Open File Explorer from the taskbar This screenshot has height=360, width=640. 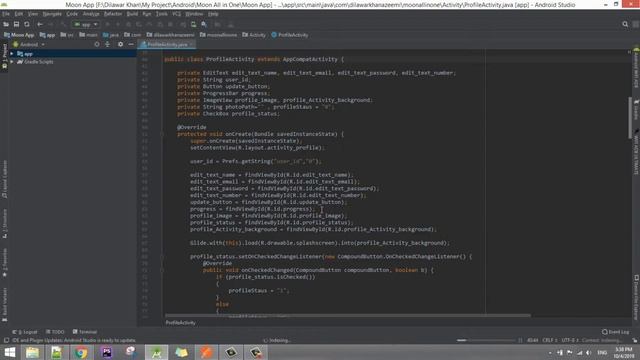pyautogui.click(x=32, y=352)
